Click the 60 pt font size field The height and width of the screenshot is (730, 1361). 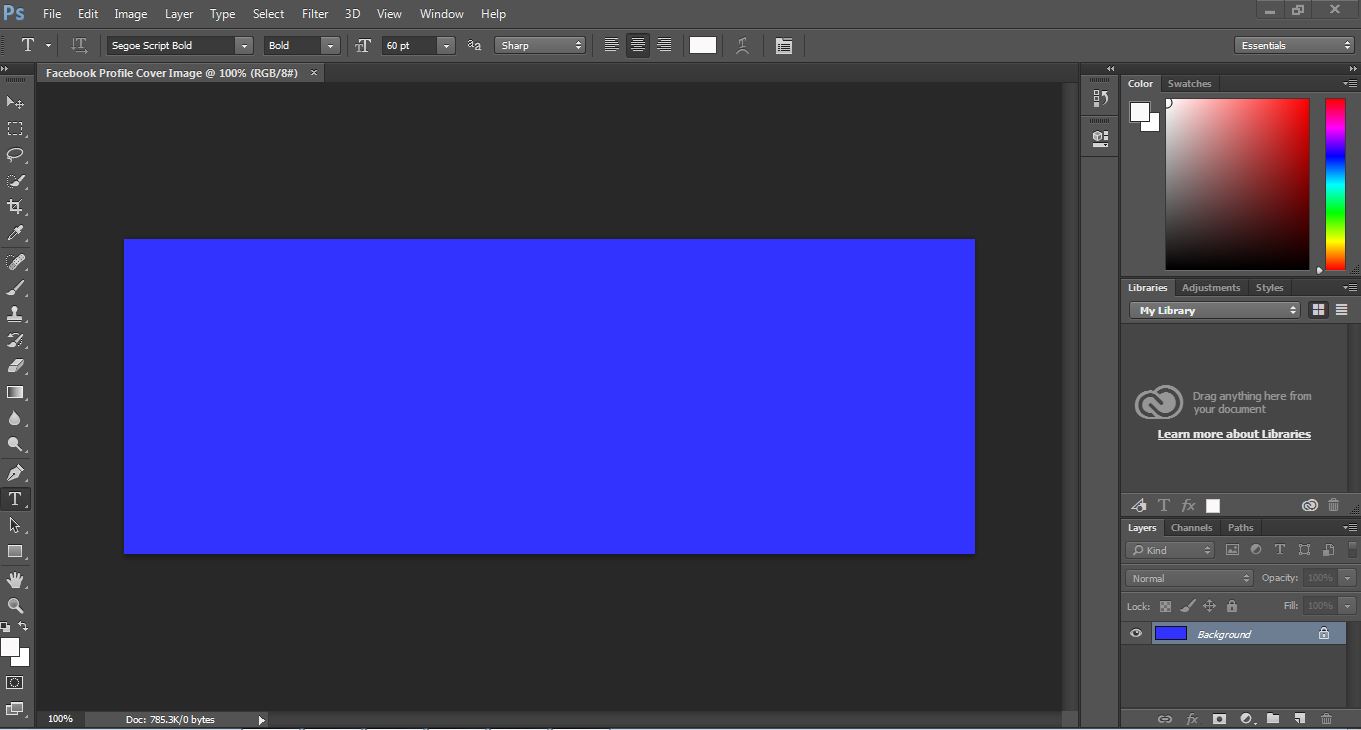coord(410,45)
